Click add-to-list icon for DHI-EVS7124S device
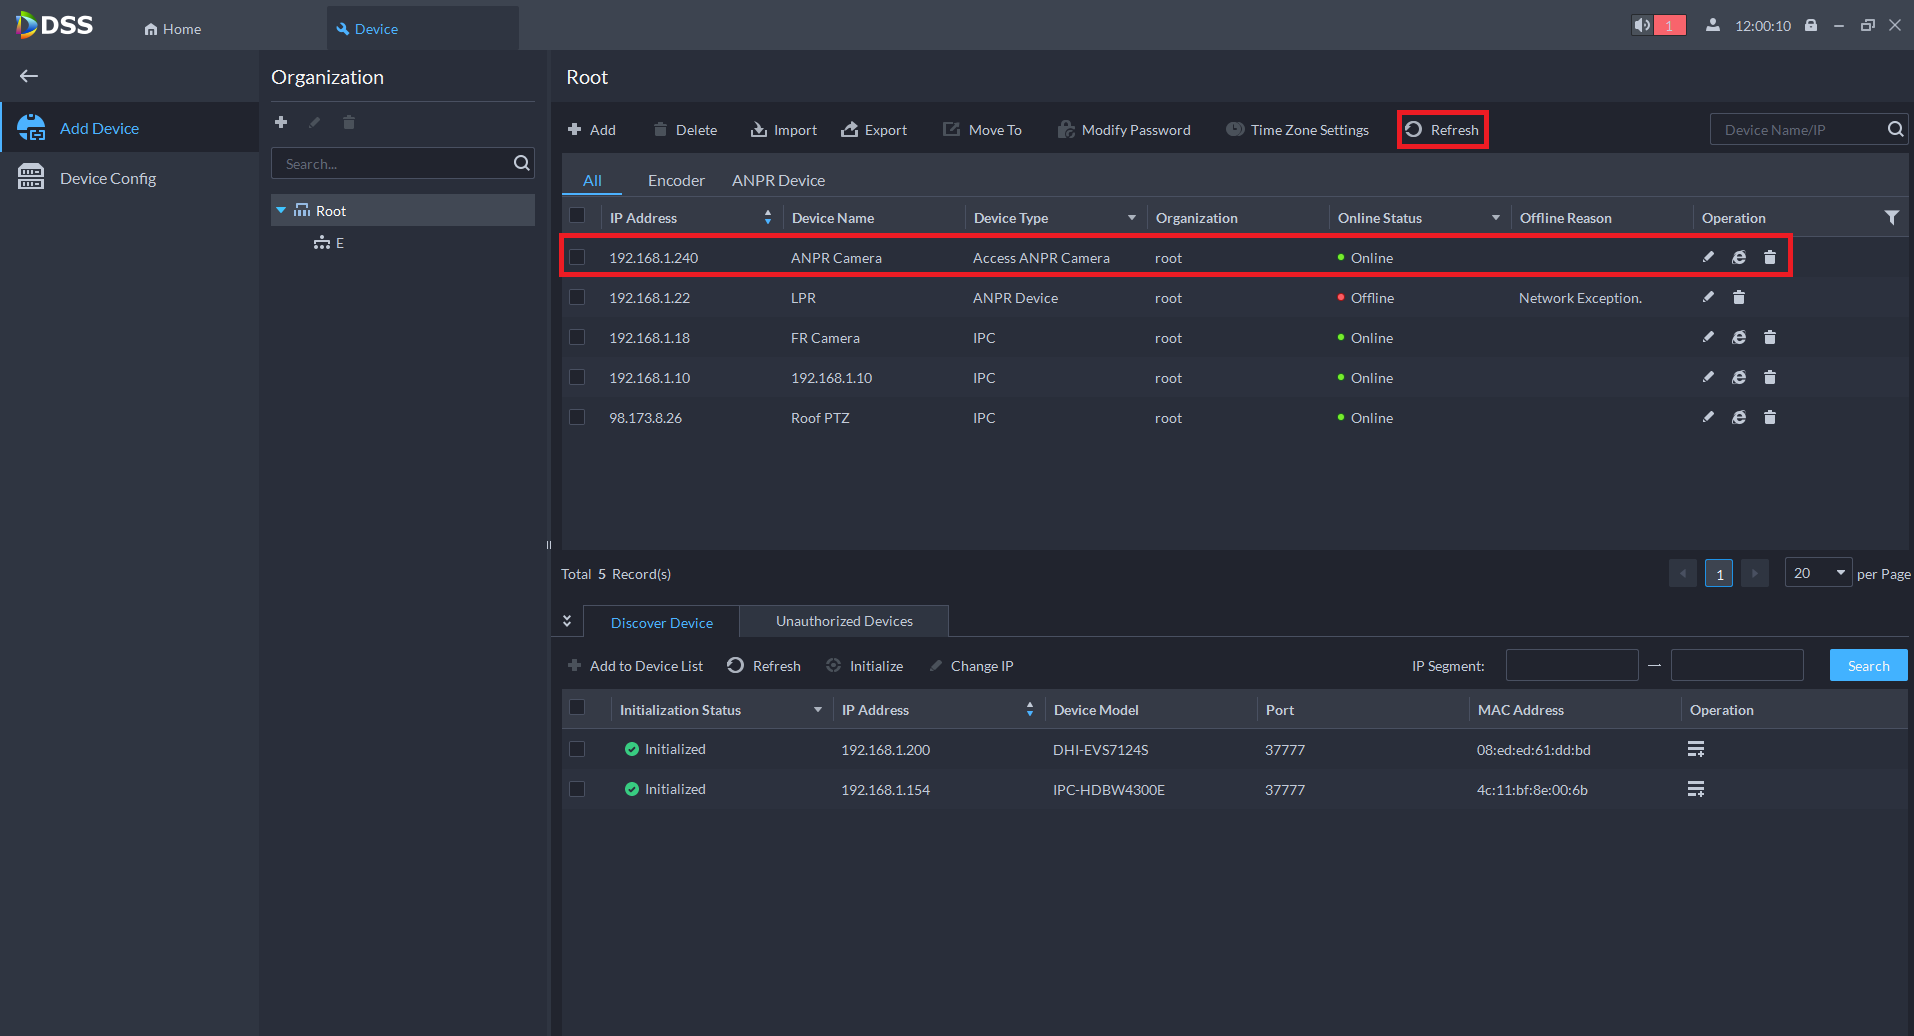This screenshot has height=1036, width=1914. pos(1696,749)
